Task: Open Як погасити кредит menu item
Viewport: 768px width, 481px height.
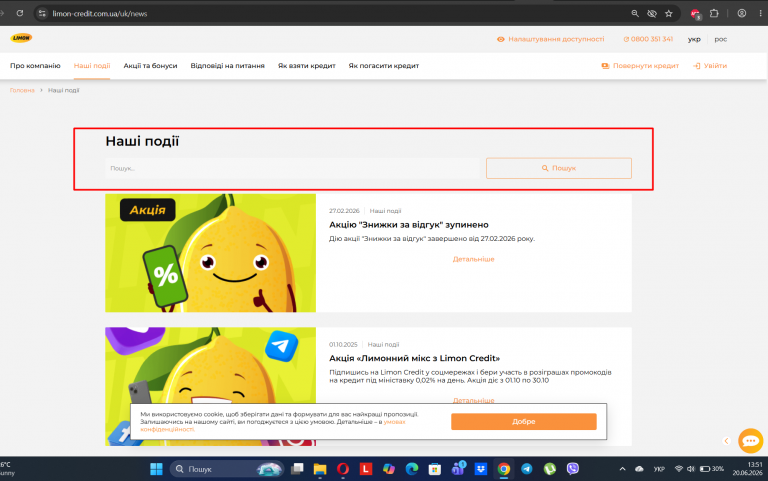Action: [384, 66]
